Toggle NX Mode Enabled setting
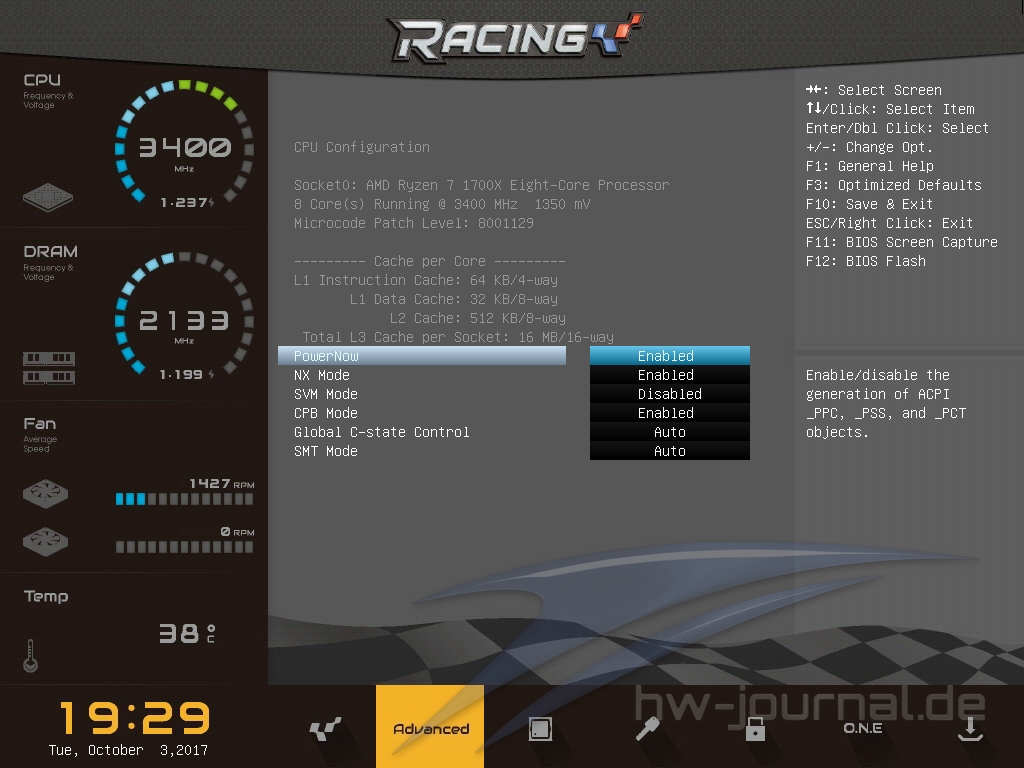The width and height of the screenshot is (1024, 768). 669,375
